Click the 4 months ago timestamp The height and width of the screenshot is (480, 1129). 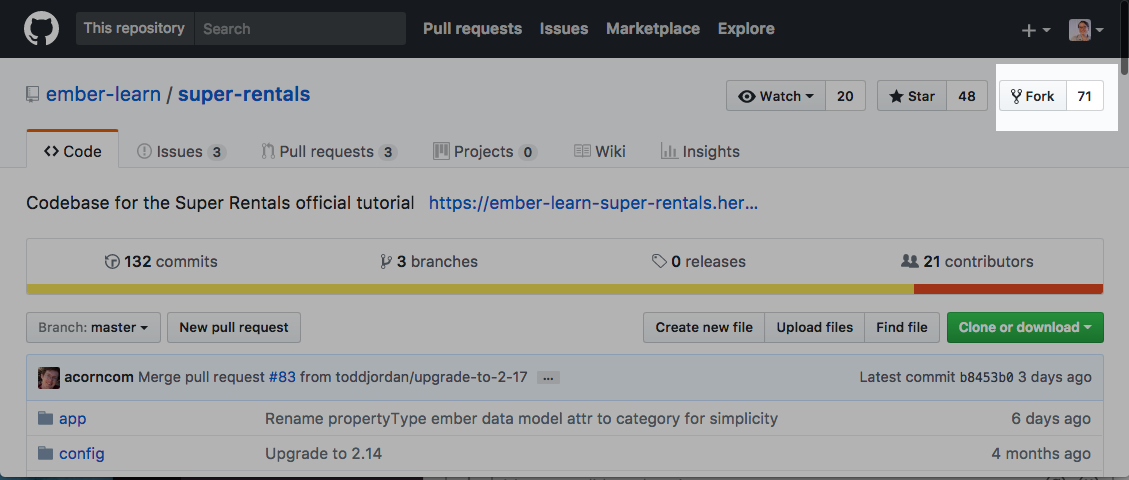pyautogui.click(x=1040, y=453)
